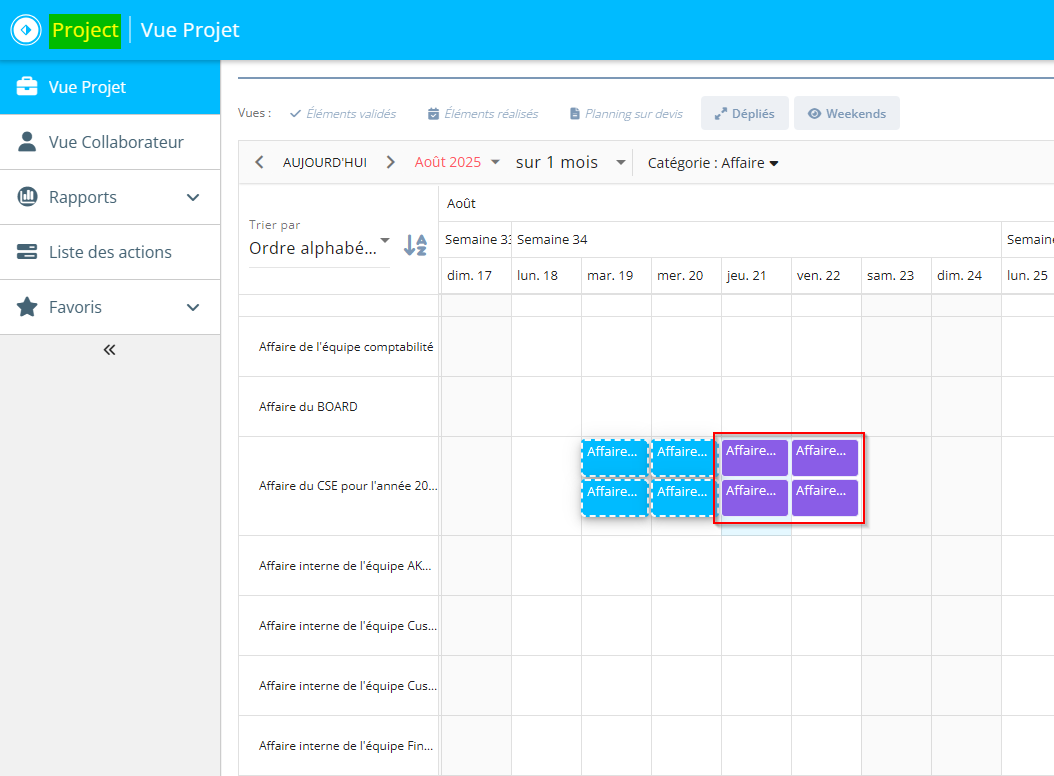Click the Dépliés button

click(744, 114)
